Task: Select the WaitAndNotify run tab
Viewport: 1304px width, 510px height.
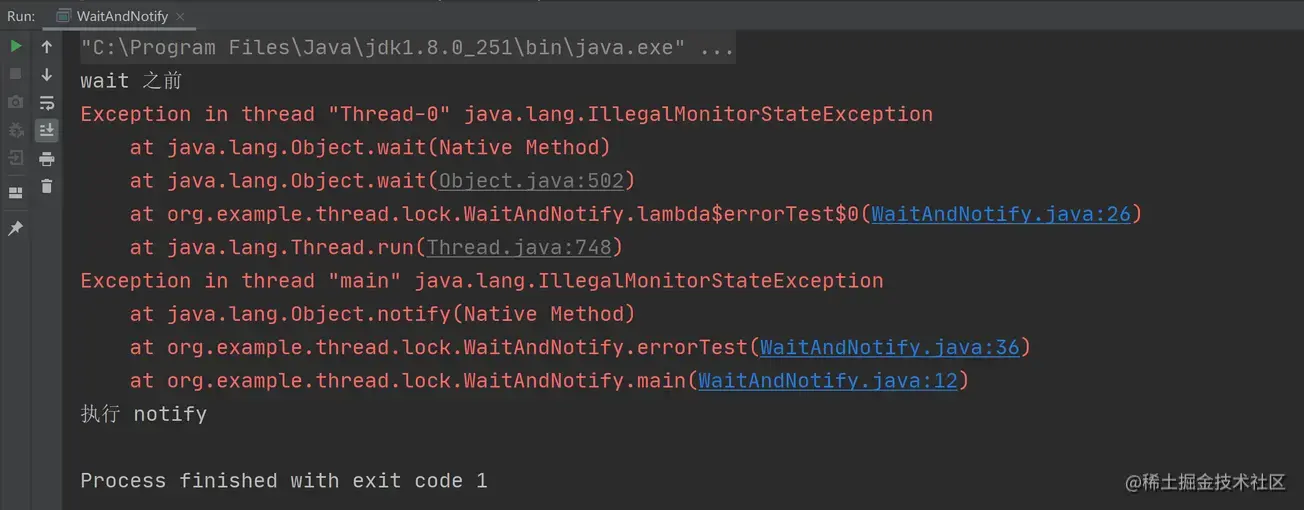Action: tap(121, 16)
